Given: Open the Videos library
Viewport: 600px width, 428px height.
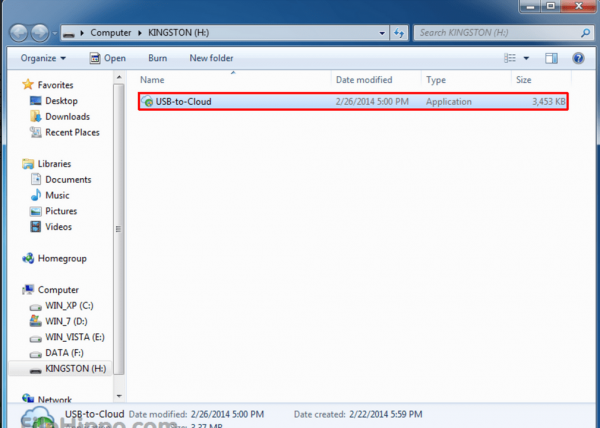Looking at the screenshot, I should point(58,227).
